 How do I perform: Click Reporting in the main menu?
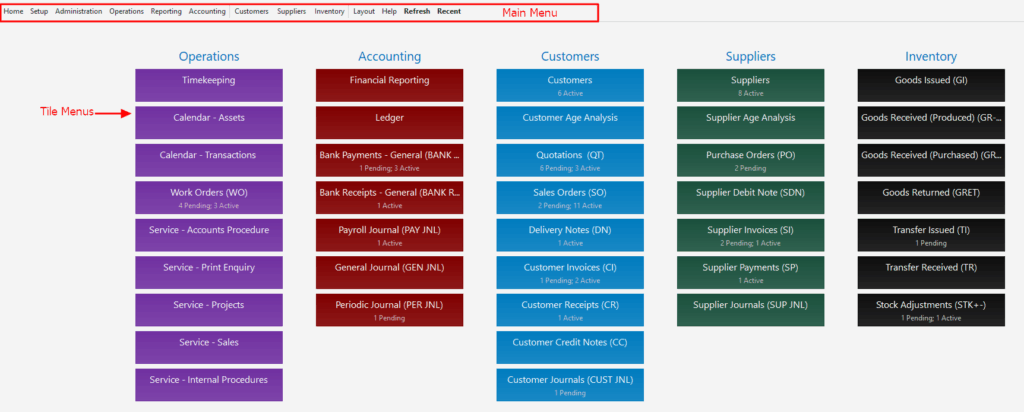click(x=166, y=11)
